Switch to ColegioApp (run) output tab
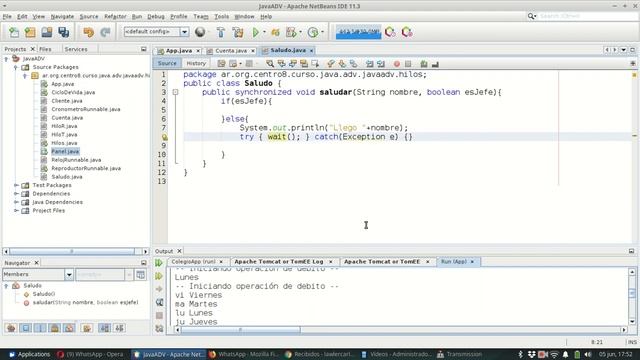The width and height of the screenshot is (640, 360). pos(193,262)
